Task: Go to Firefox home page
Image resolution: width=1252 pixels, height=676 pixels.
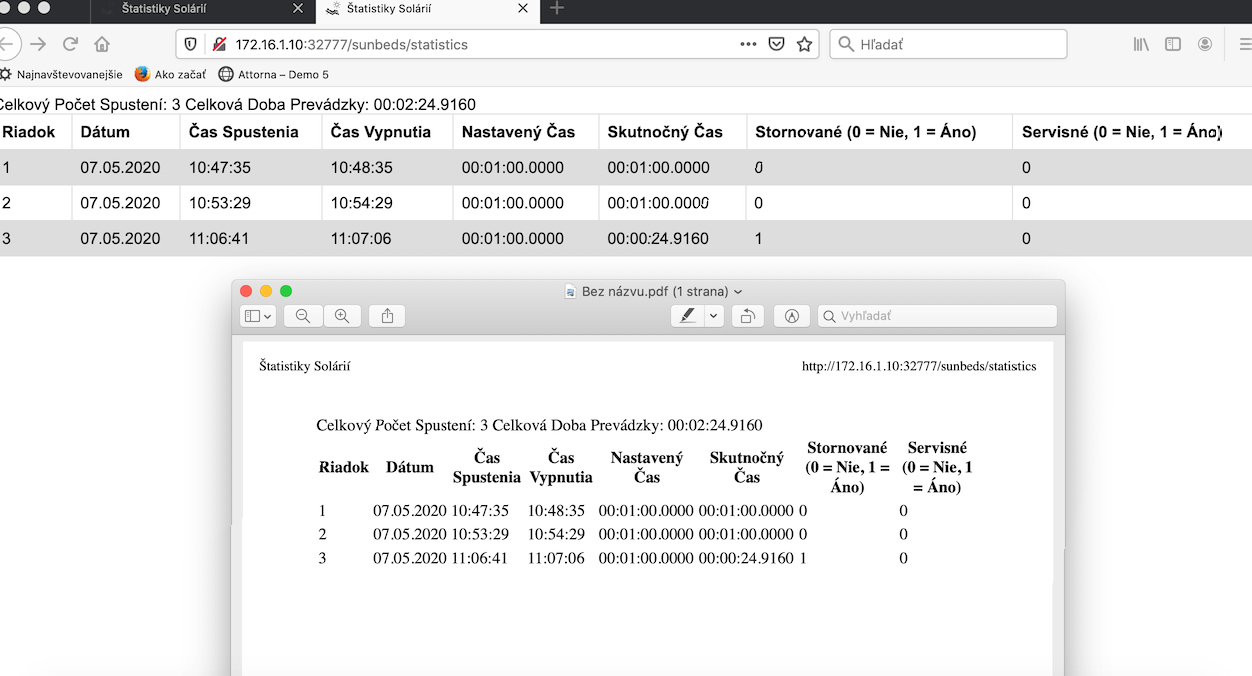Action: 102,44
